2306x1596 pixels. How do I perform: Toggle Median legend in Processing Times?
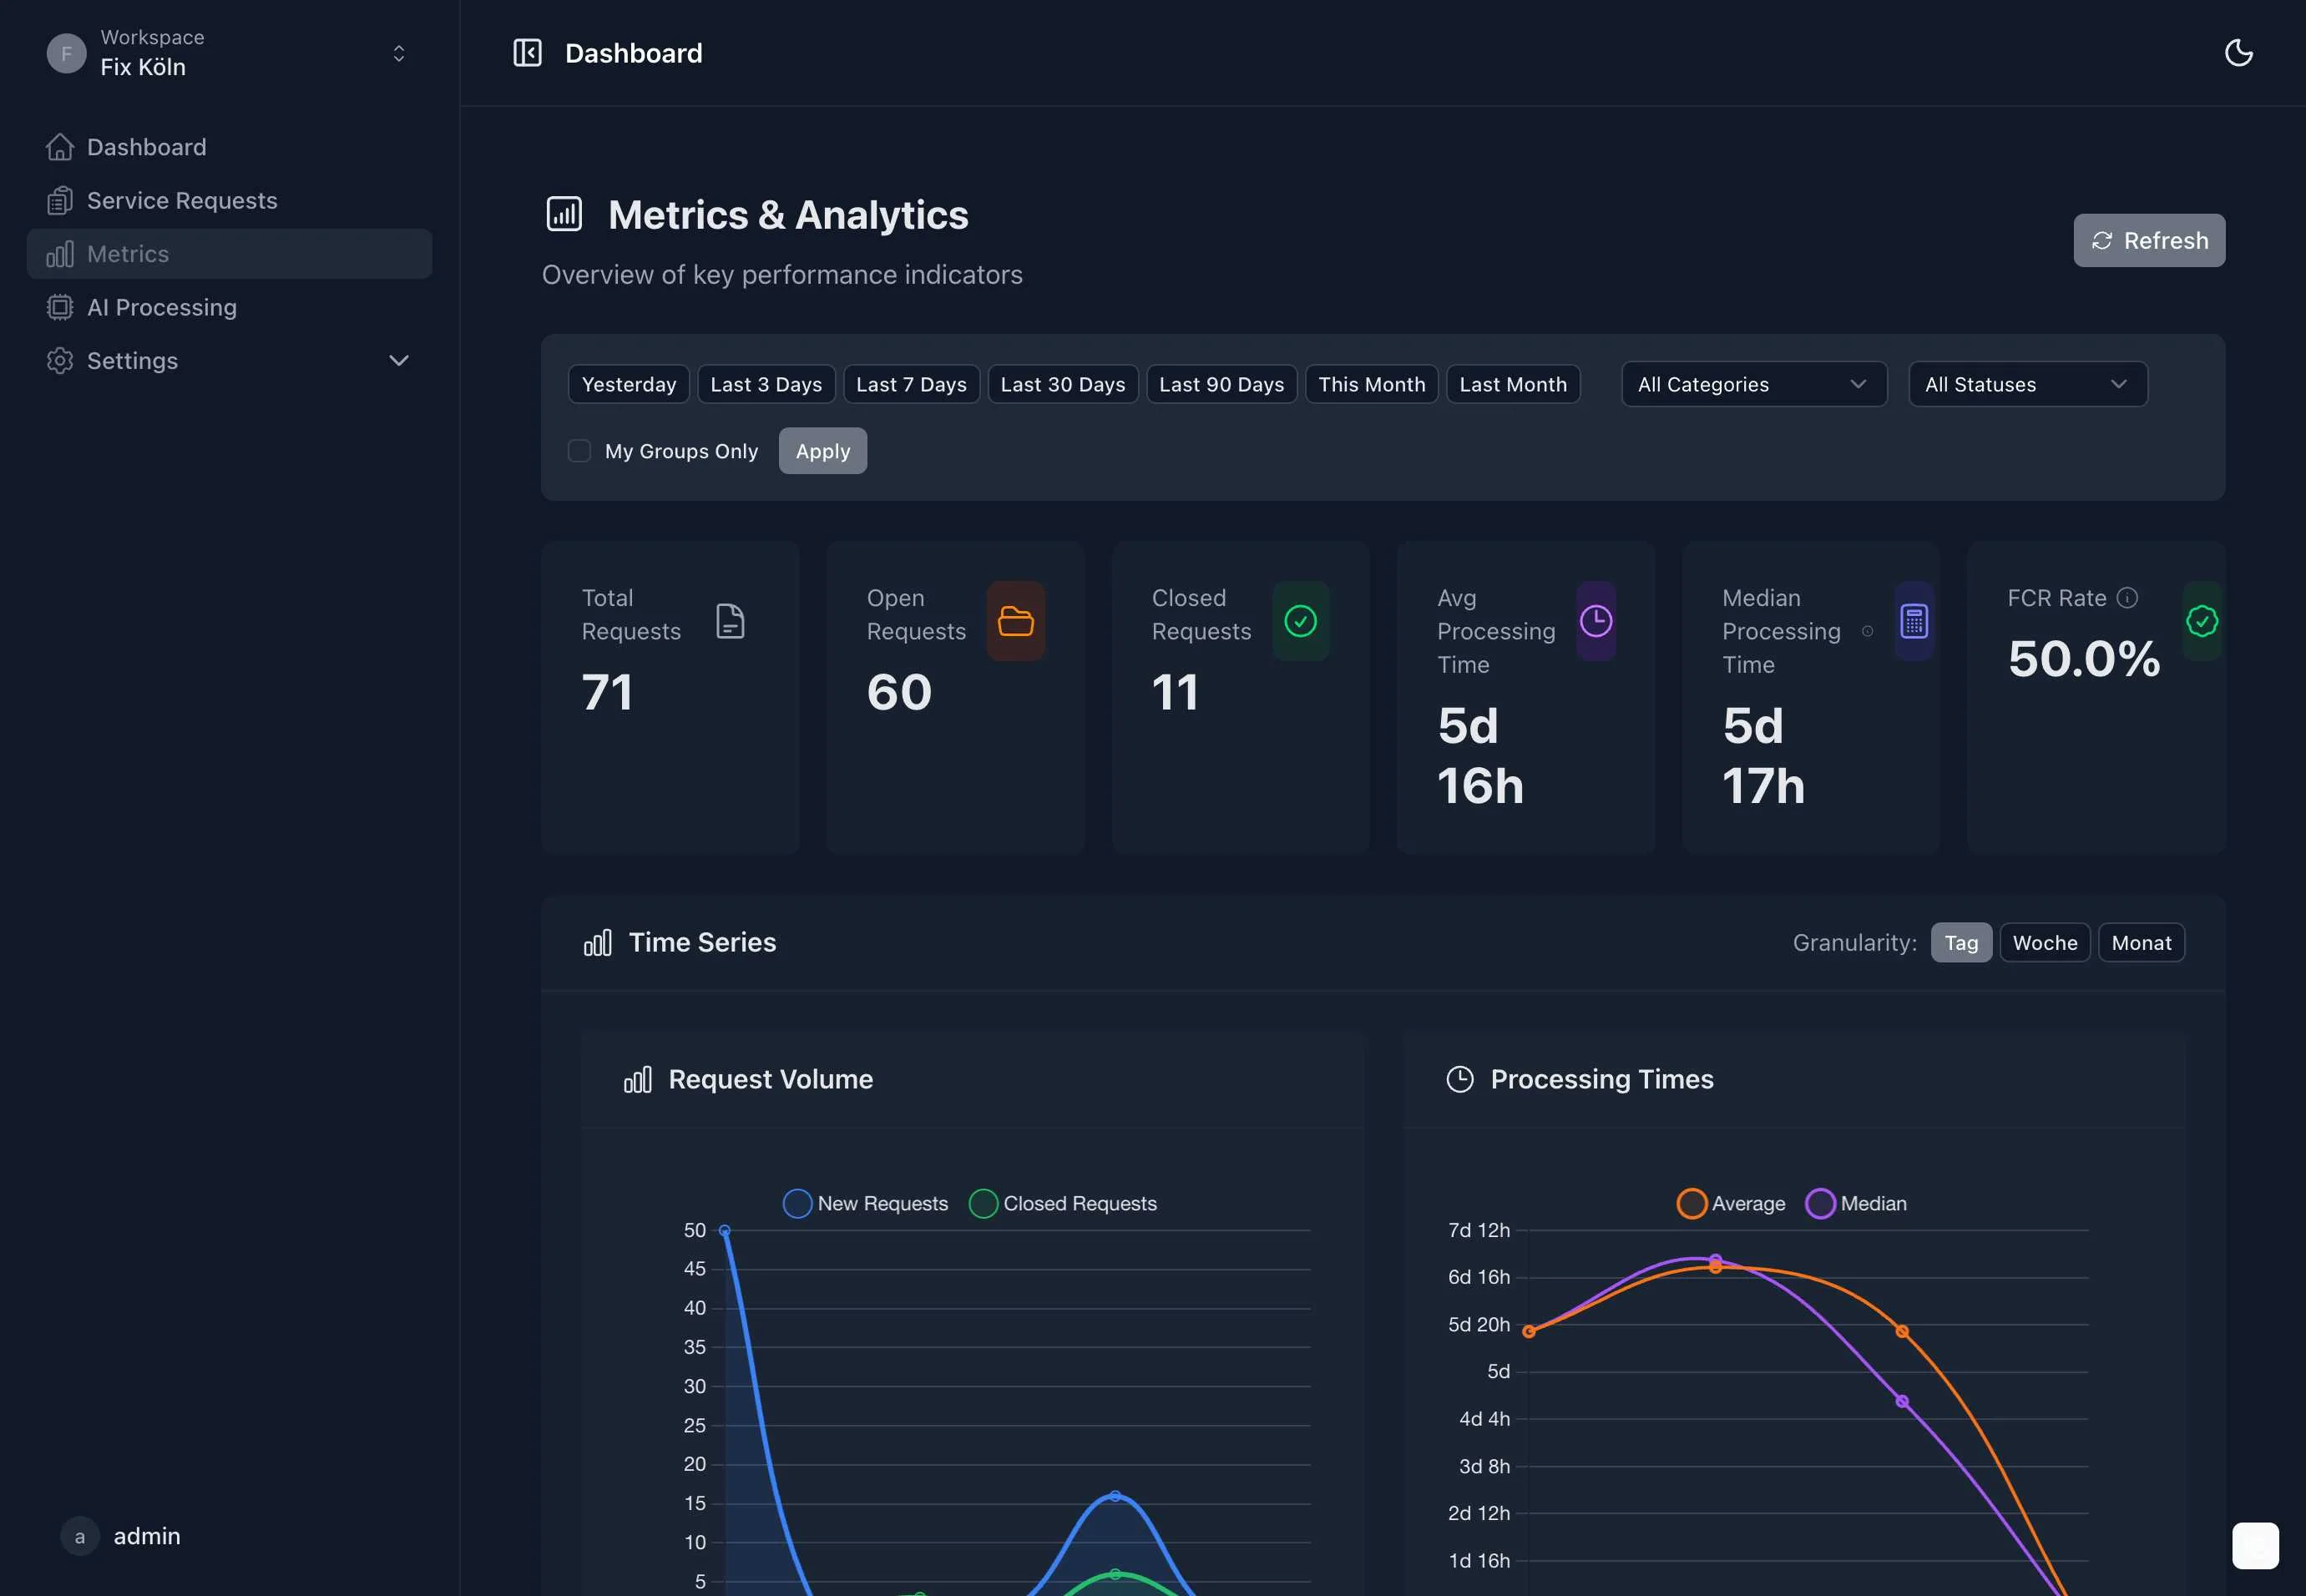click(x=1820, y=1203)
